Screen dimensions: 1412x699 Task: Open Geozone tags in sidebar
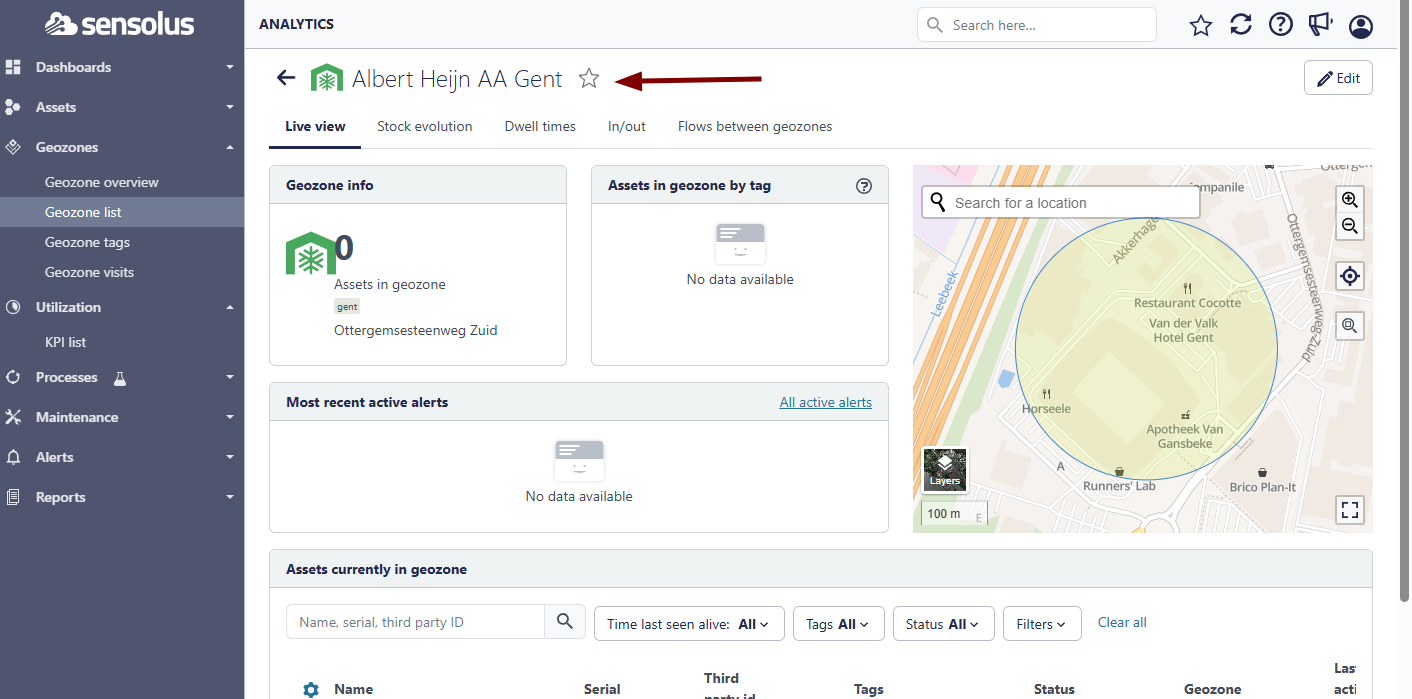(x=87, y=242)
